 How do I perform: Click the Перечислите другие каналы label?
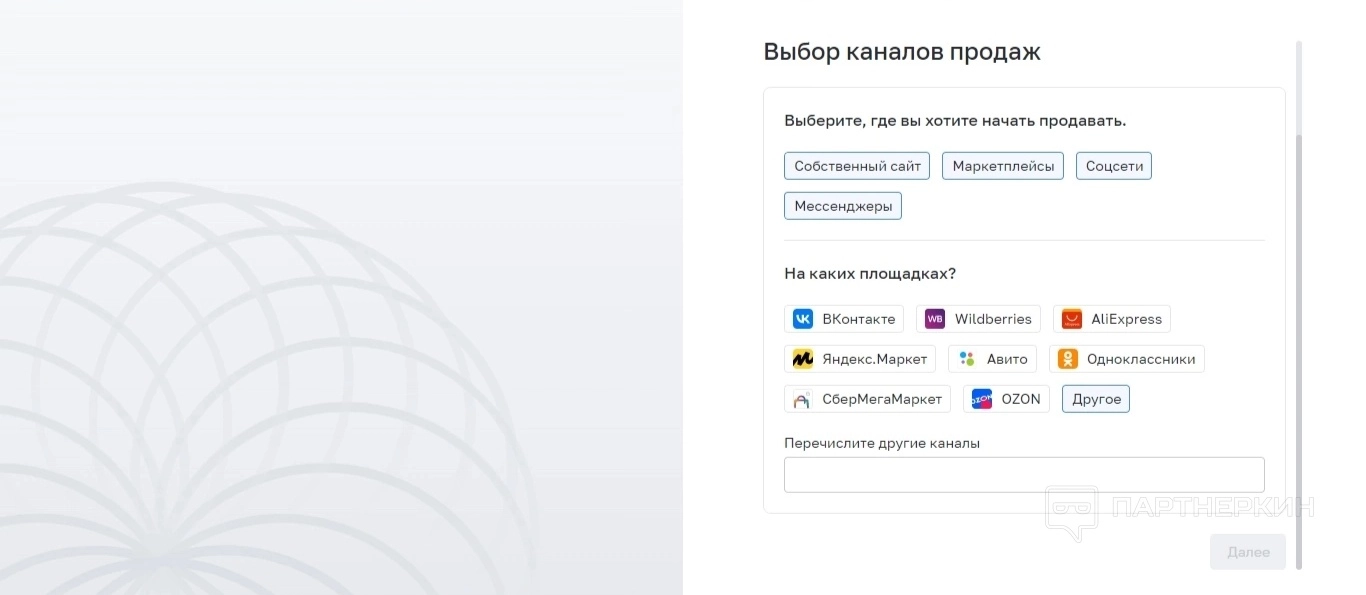[x=882, y=443]
